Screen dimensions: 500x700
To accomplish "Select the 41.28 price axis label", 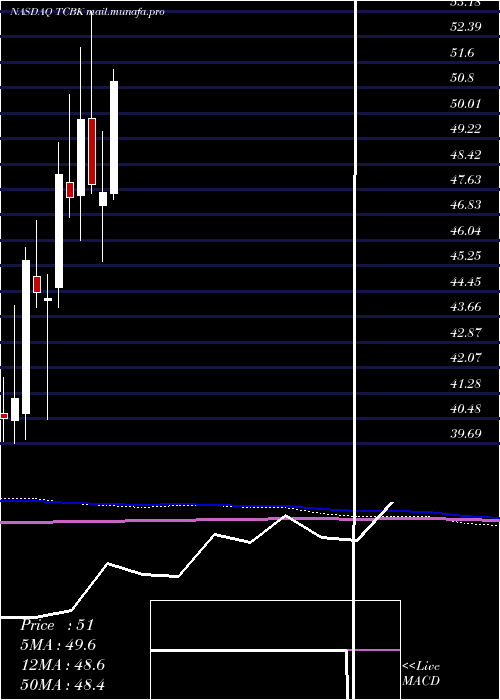I will click(x=466, y=383).
